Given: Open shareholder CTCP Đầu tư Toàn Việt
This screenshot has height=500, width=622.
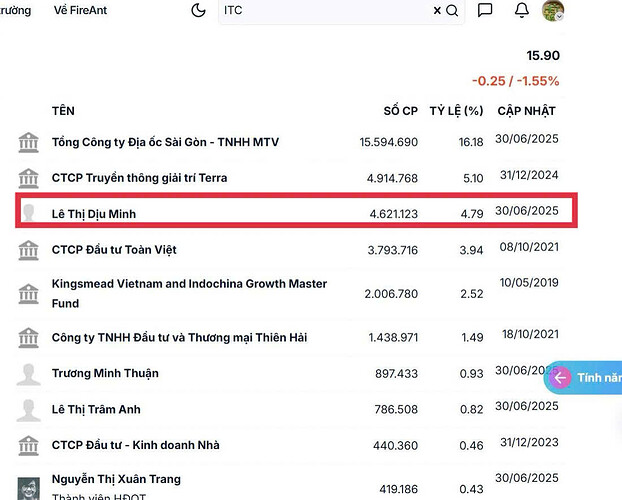Looking at the screenshot, I should (x=114, y=249).
